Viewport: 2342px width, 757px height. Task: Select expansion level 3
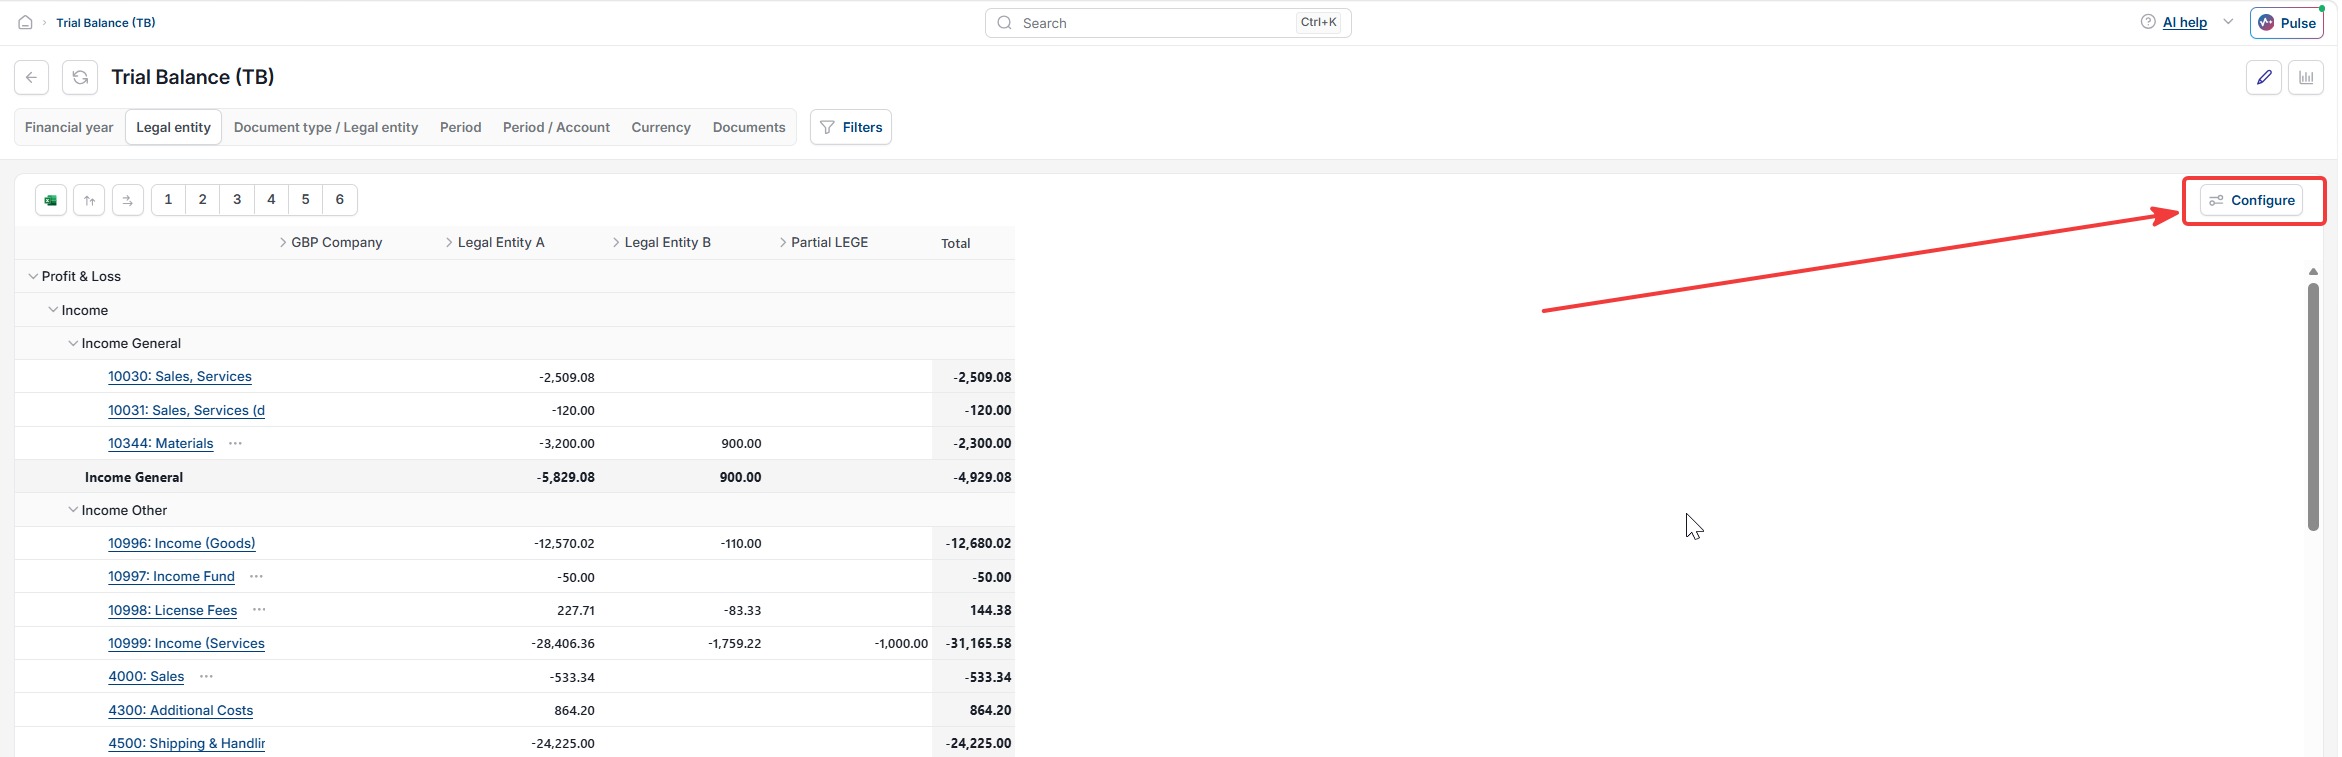point(237,199)
